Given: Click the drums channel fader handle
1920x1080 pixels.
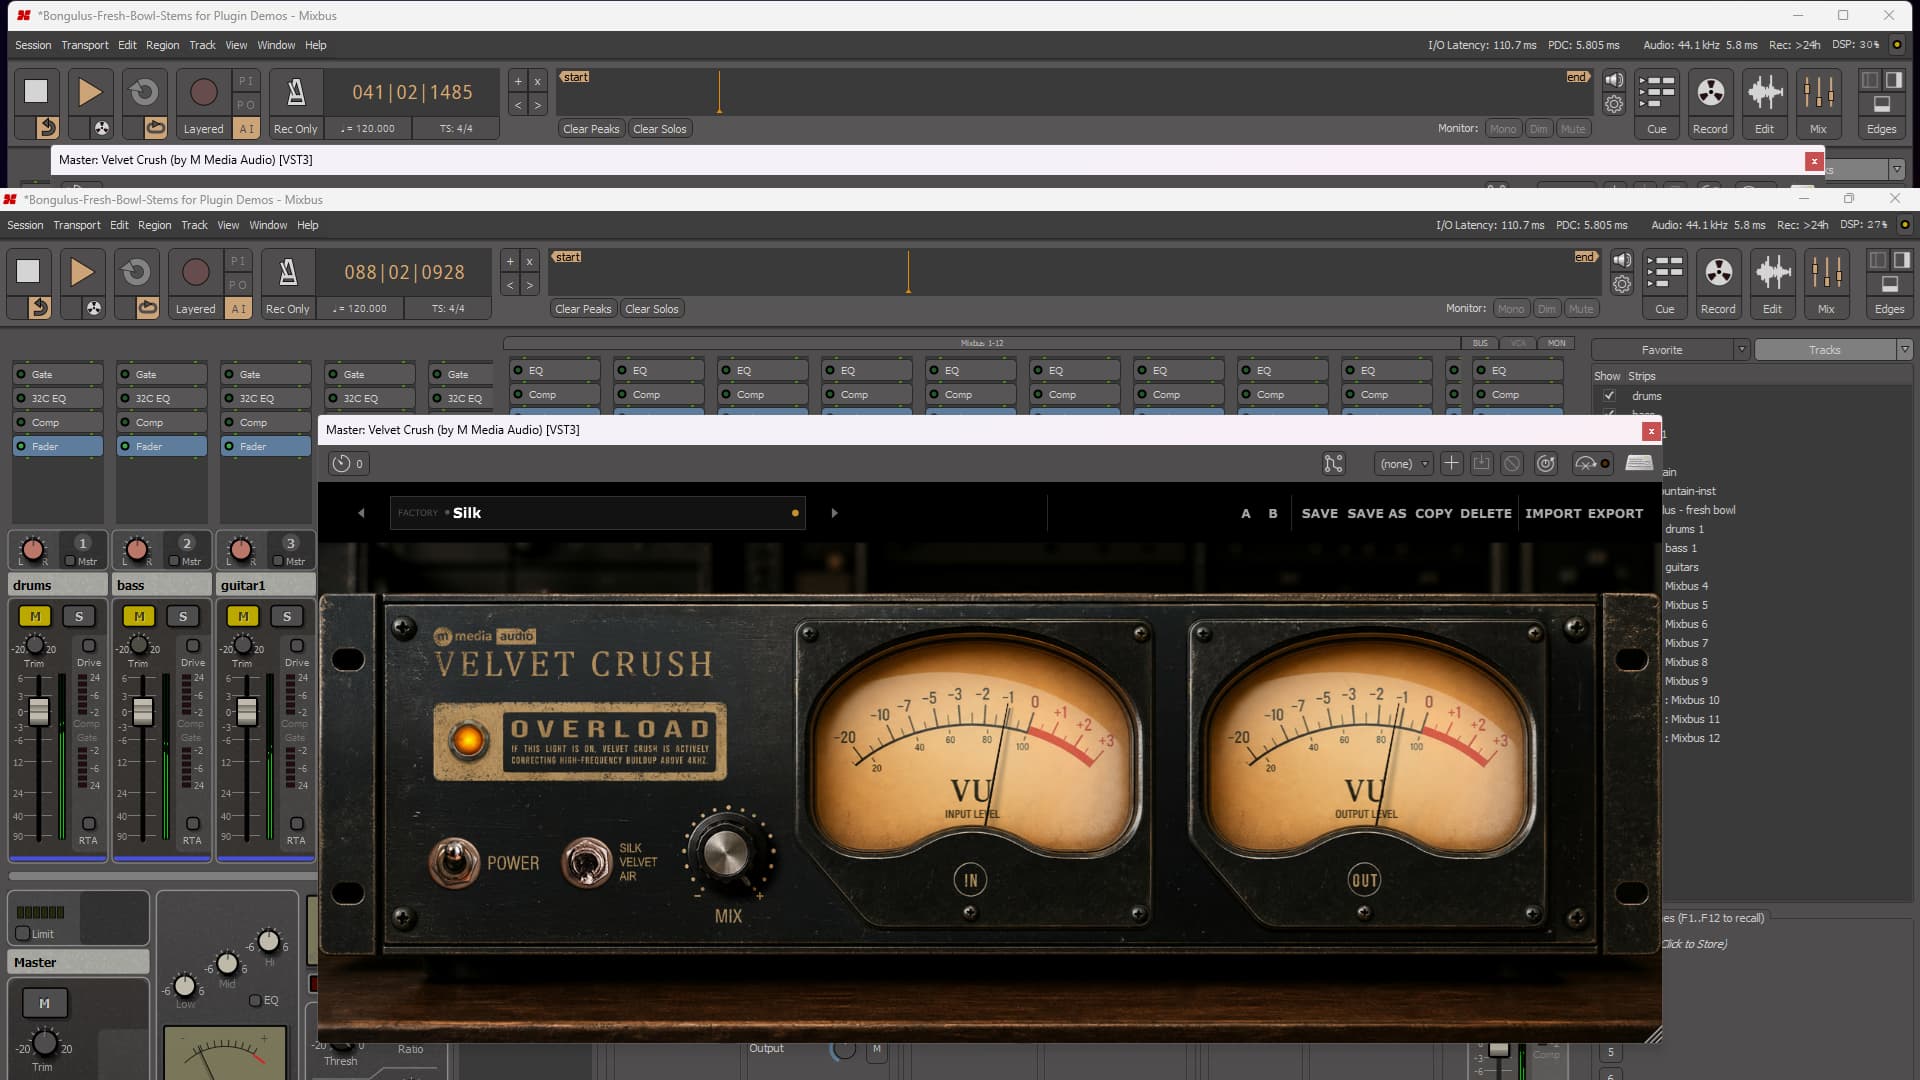Looking at the screenshot, I should (x=39, y=711).
